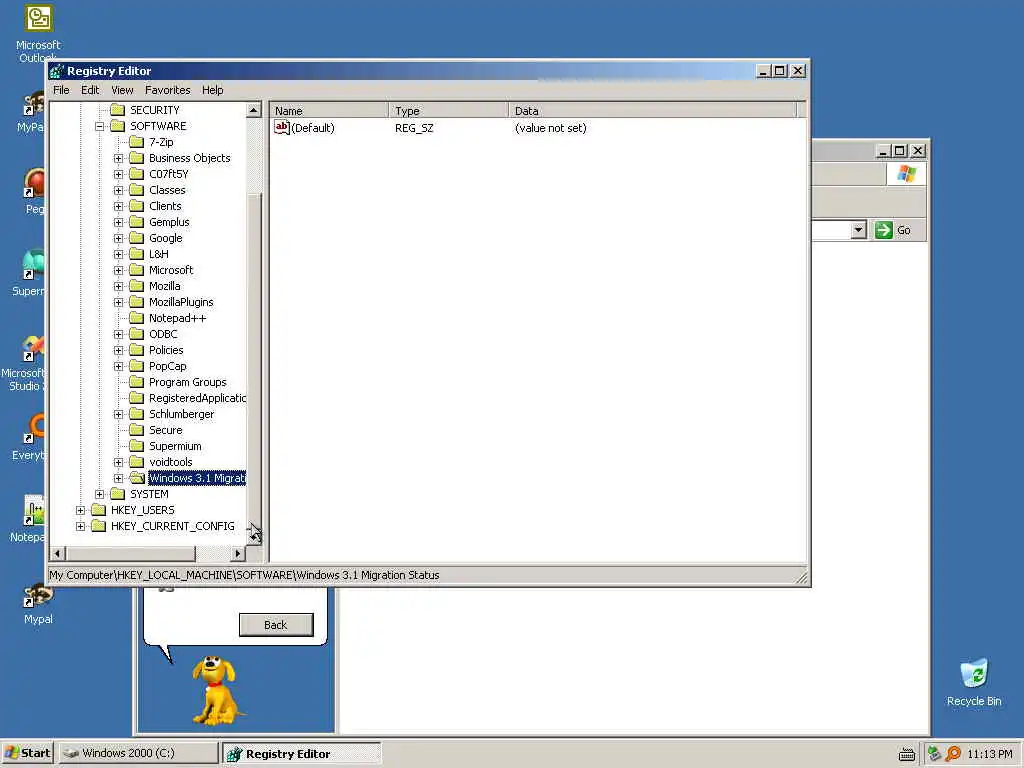Select the Clients key folder icon
Image resolution: width=1024 pixels, height=768 pixels.
coord(136,206)
